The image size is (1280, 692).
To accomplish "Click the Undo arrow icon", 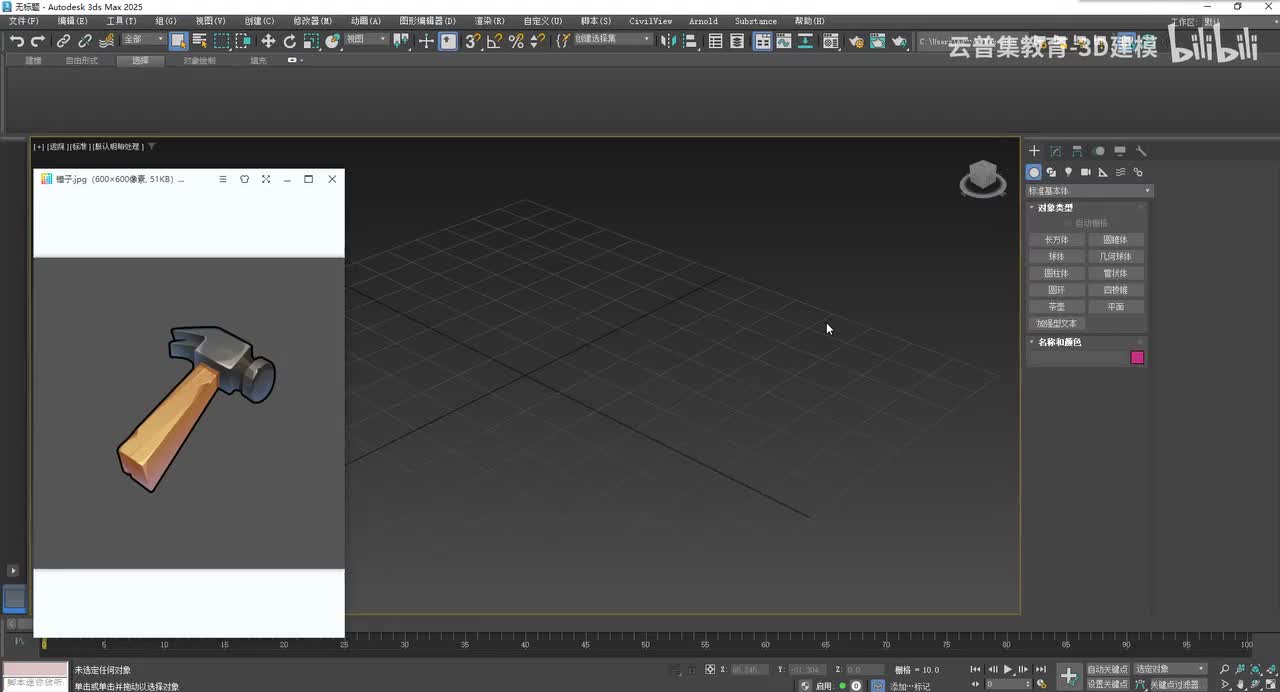I will [17, 41].
